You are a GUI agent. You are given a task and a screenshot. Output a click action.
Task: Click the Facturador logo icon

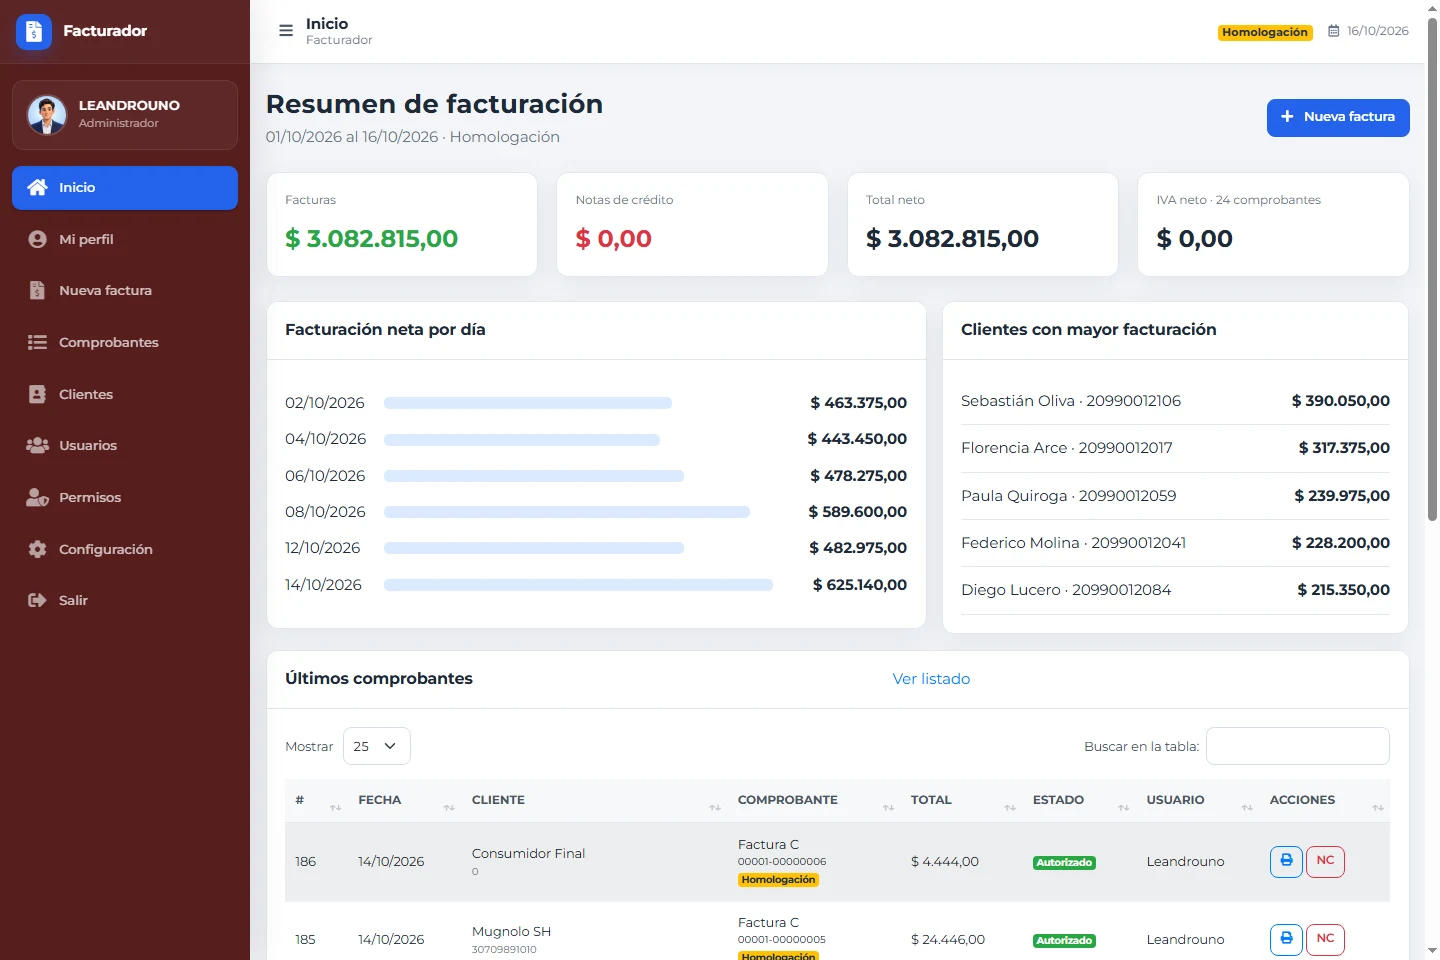34,32
